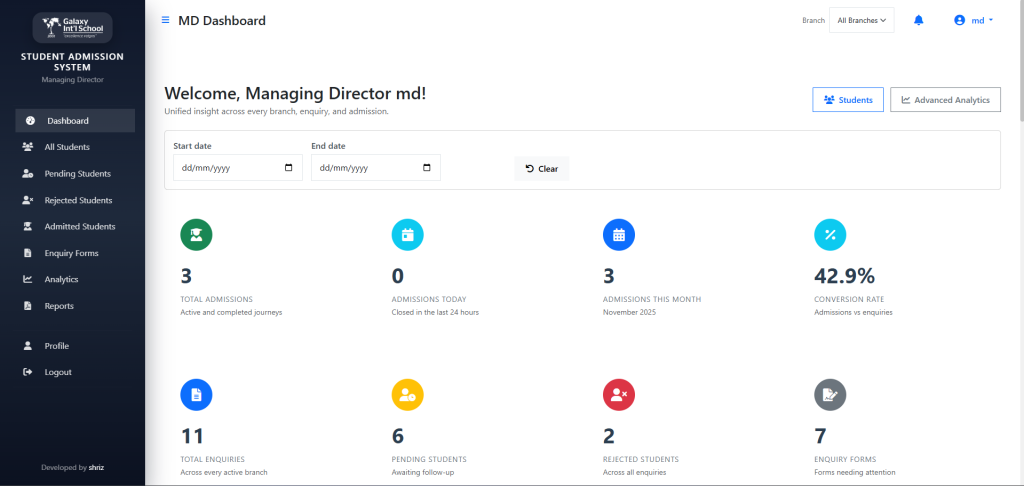The height and width of the screenshot is (486, 1024).
Task: Click the green Total Admissions icon
Action: tap(196, 235)
